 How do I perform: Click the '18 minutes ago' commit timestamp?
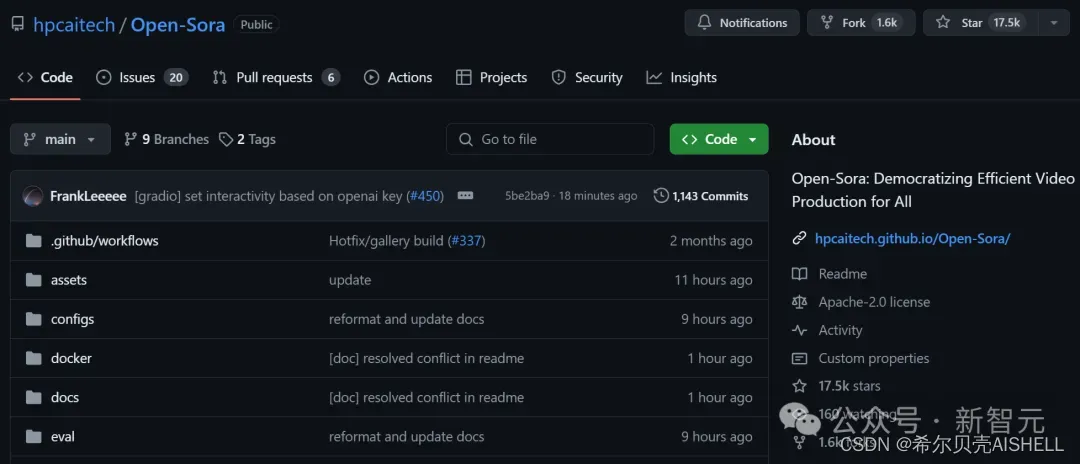point(598,196)
